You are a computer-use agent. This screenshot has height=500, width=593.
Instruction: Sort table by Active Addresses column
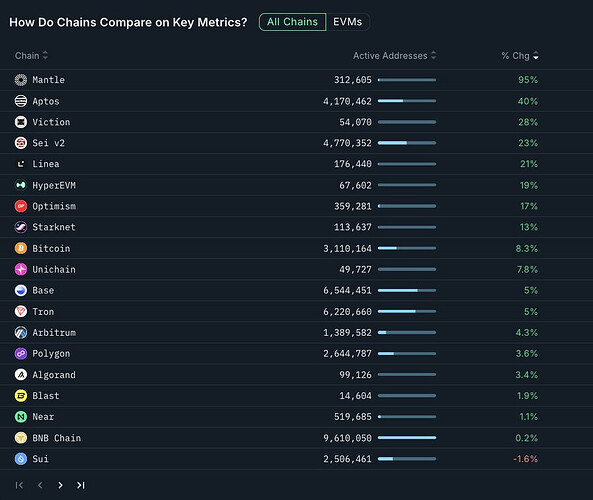click(394, 56)
